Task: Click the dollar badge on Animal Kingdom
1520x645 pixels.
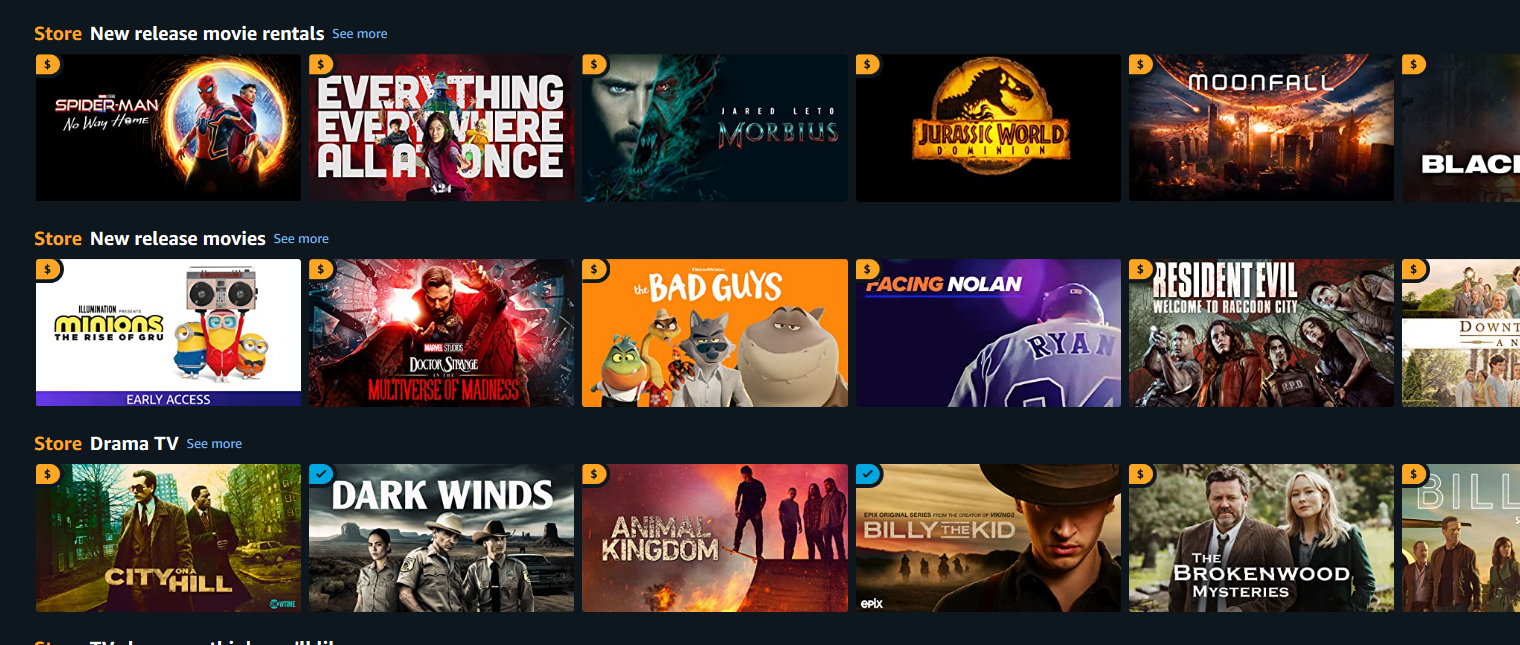Action: 594,474
